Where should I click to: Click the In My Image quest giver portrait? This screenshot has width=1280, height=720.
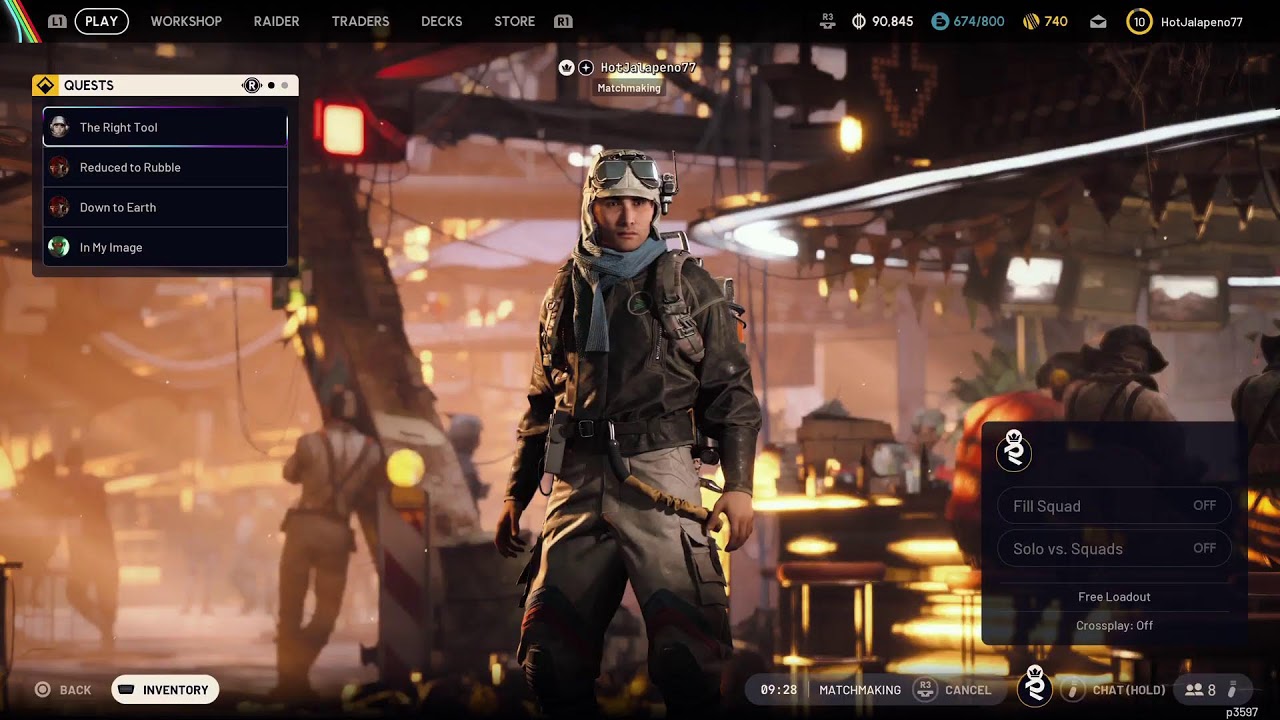pyautogui.click(x=59, y=247)
